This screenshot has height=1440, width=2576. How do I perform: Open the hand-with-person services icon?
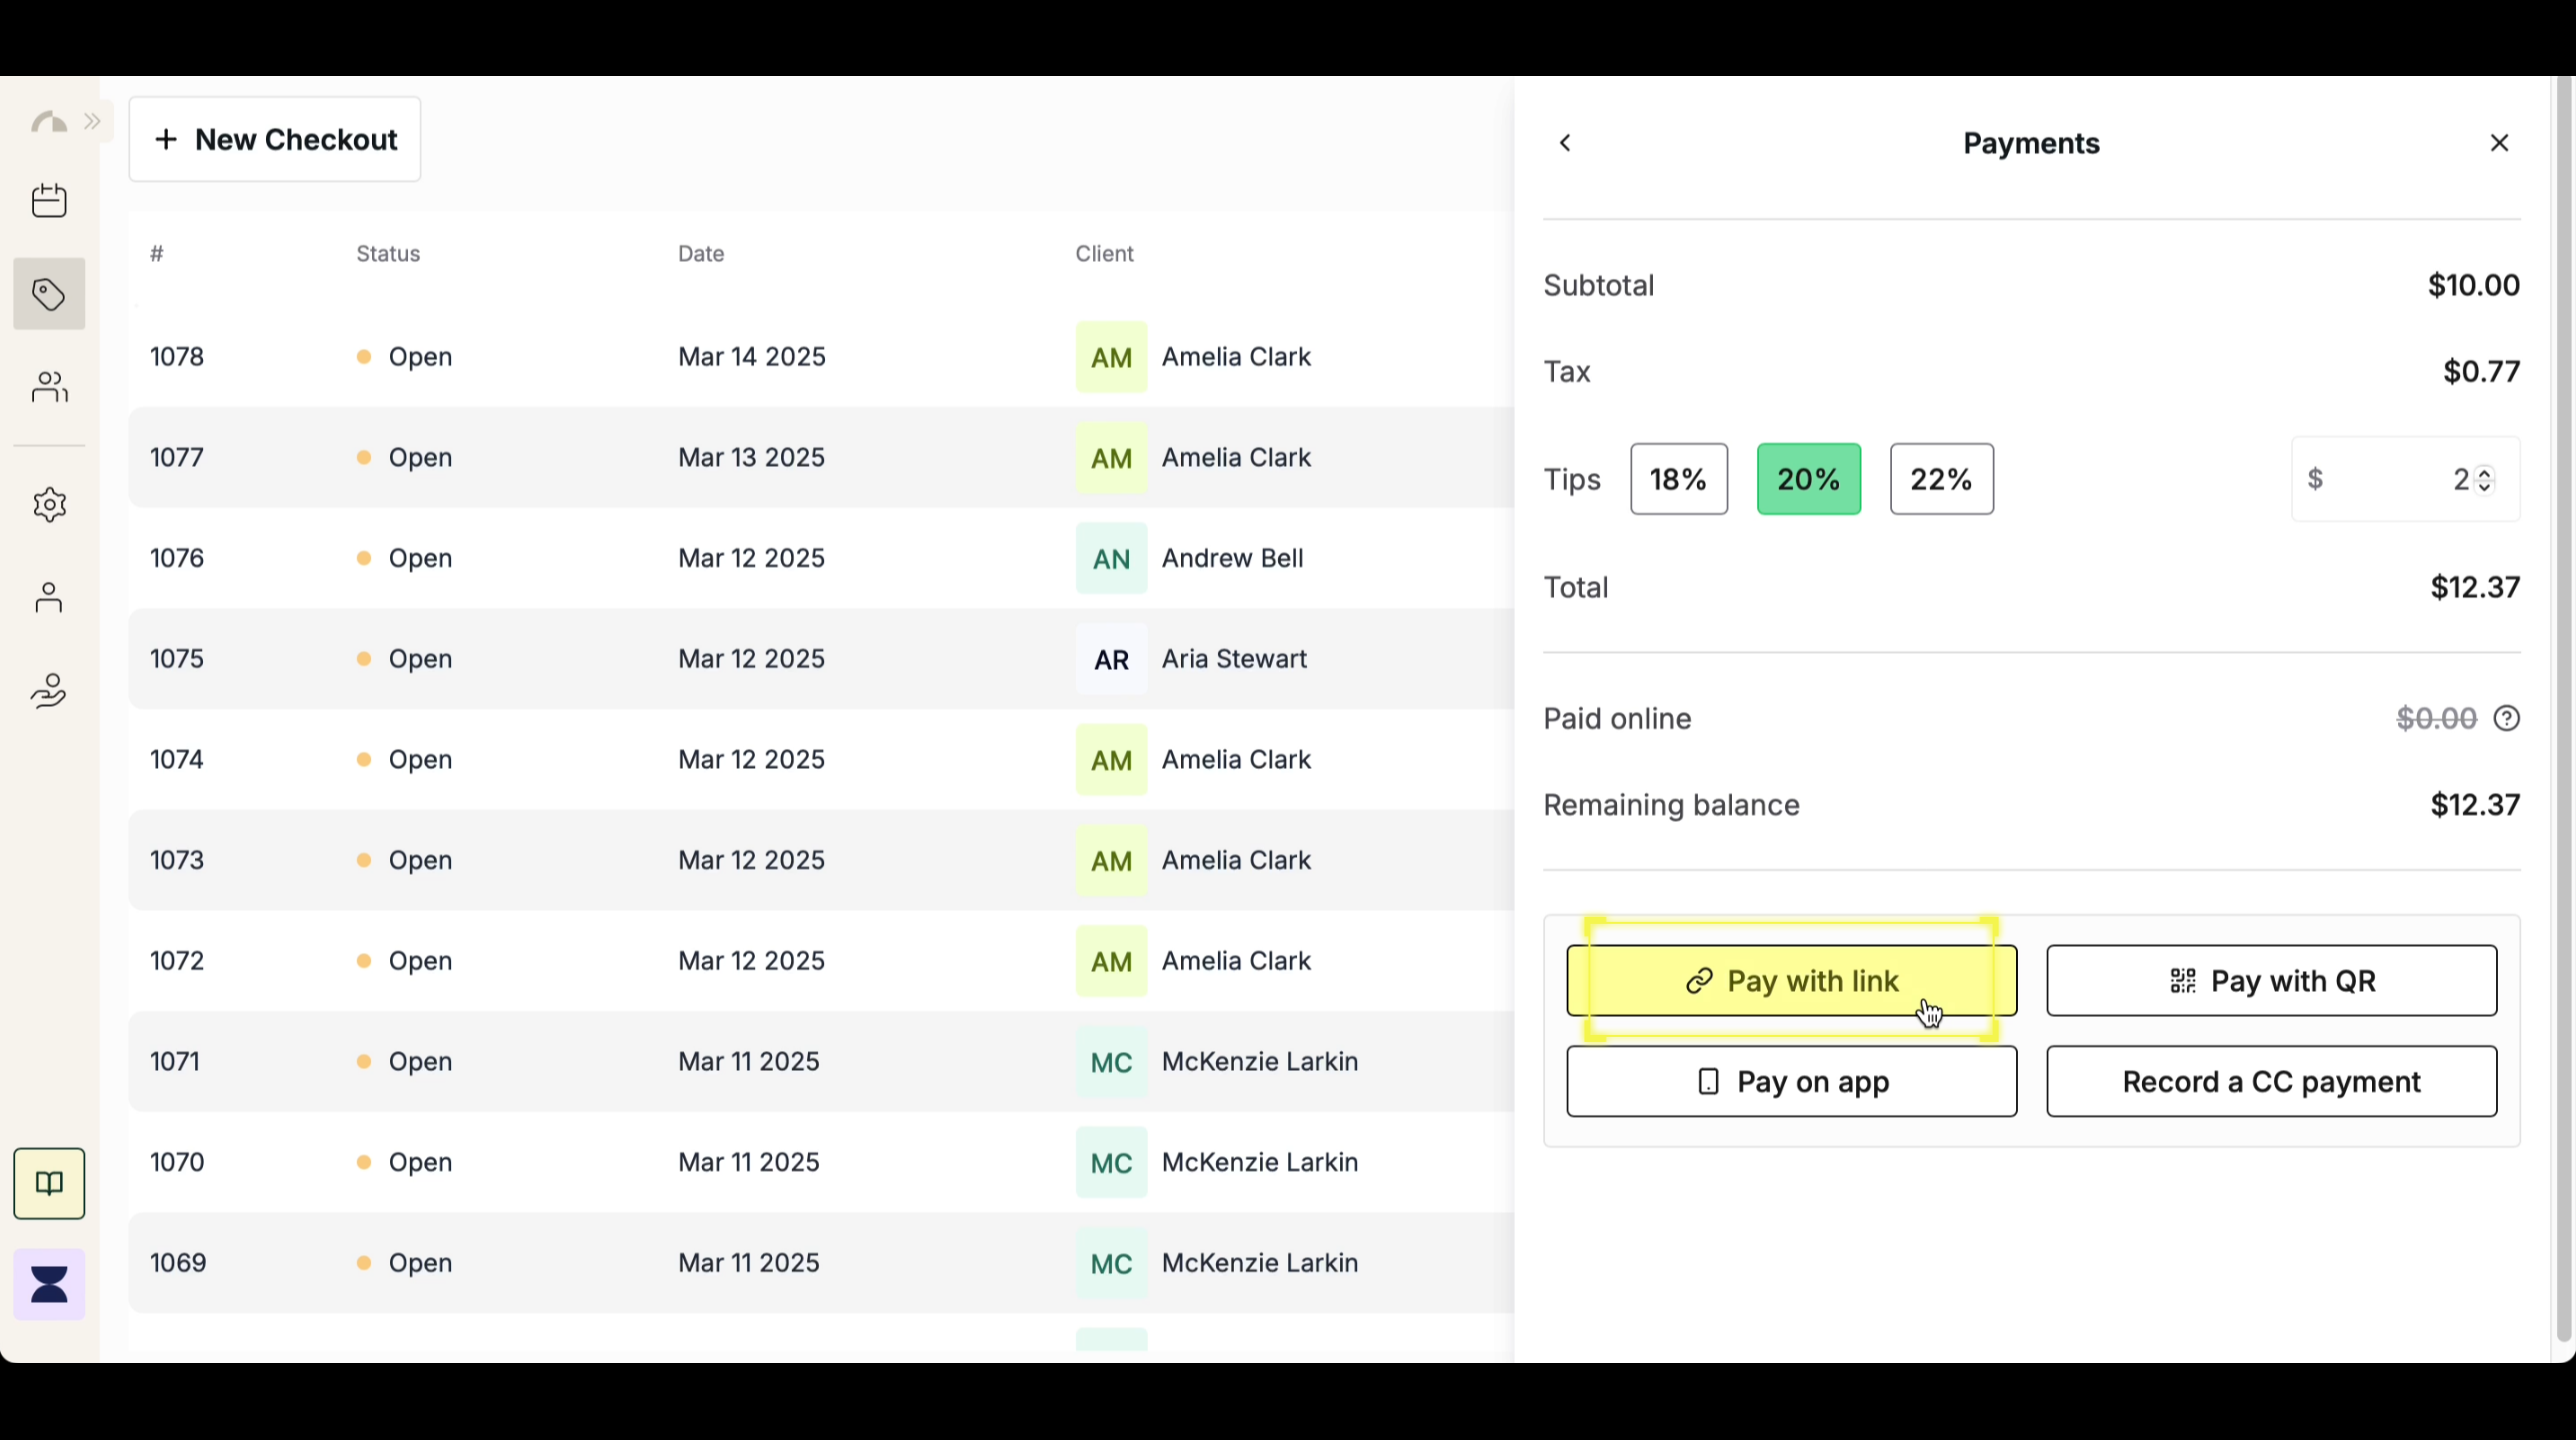pyautogui.click(x=49, y=691)
